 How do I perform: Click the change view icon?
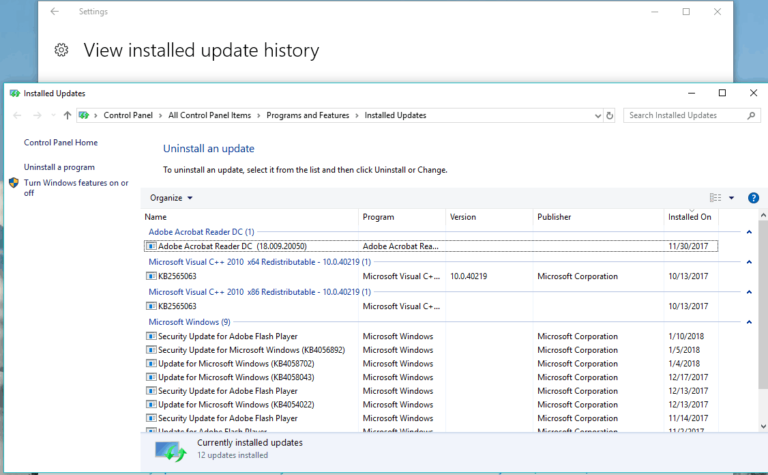coord(715,198)
